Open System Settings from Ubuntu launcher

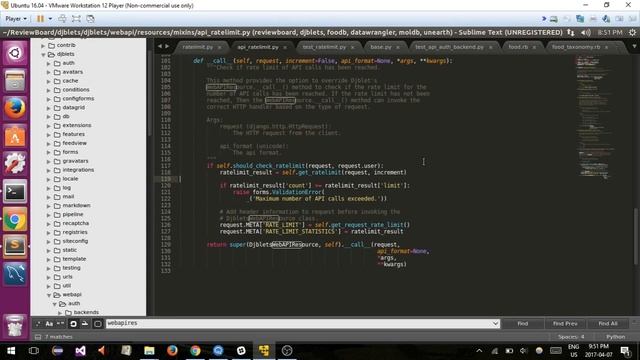15,164
